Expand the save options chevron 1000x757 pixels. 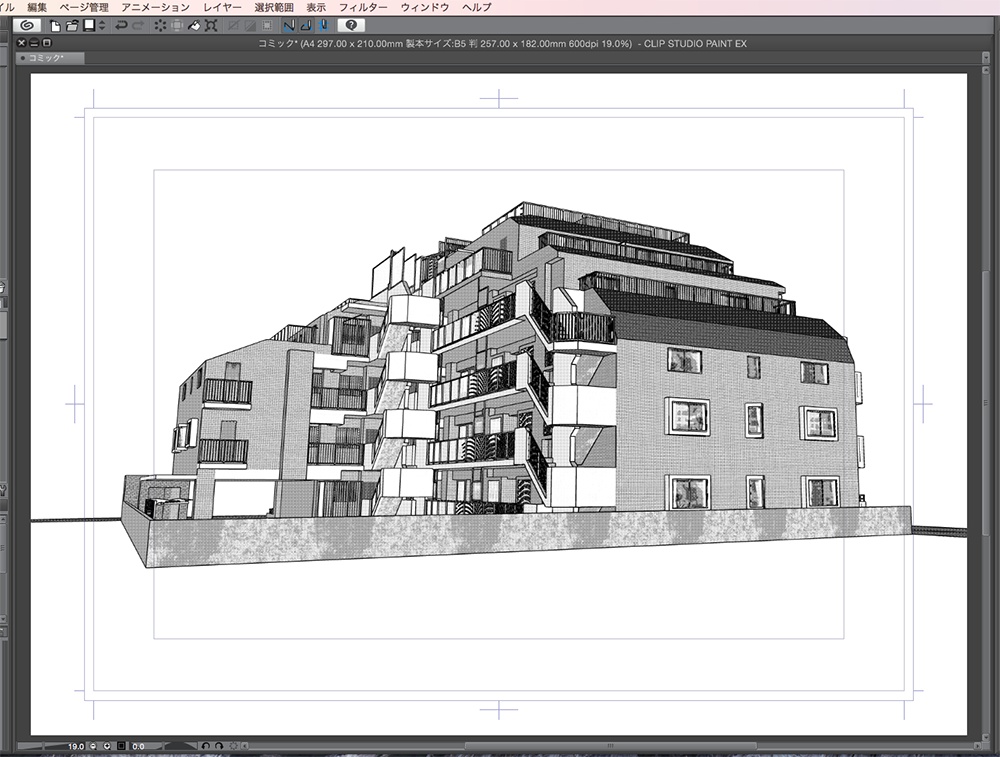click(102, 25)
